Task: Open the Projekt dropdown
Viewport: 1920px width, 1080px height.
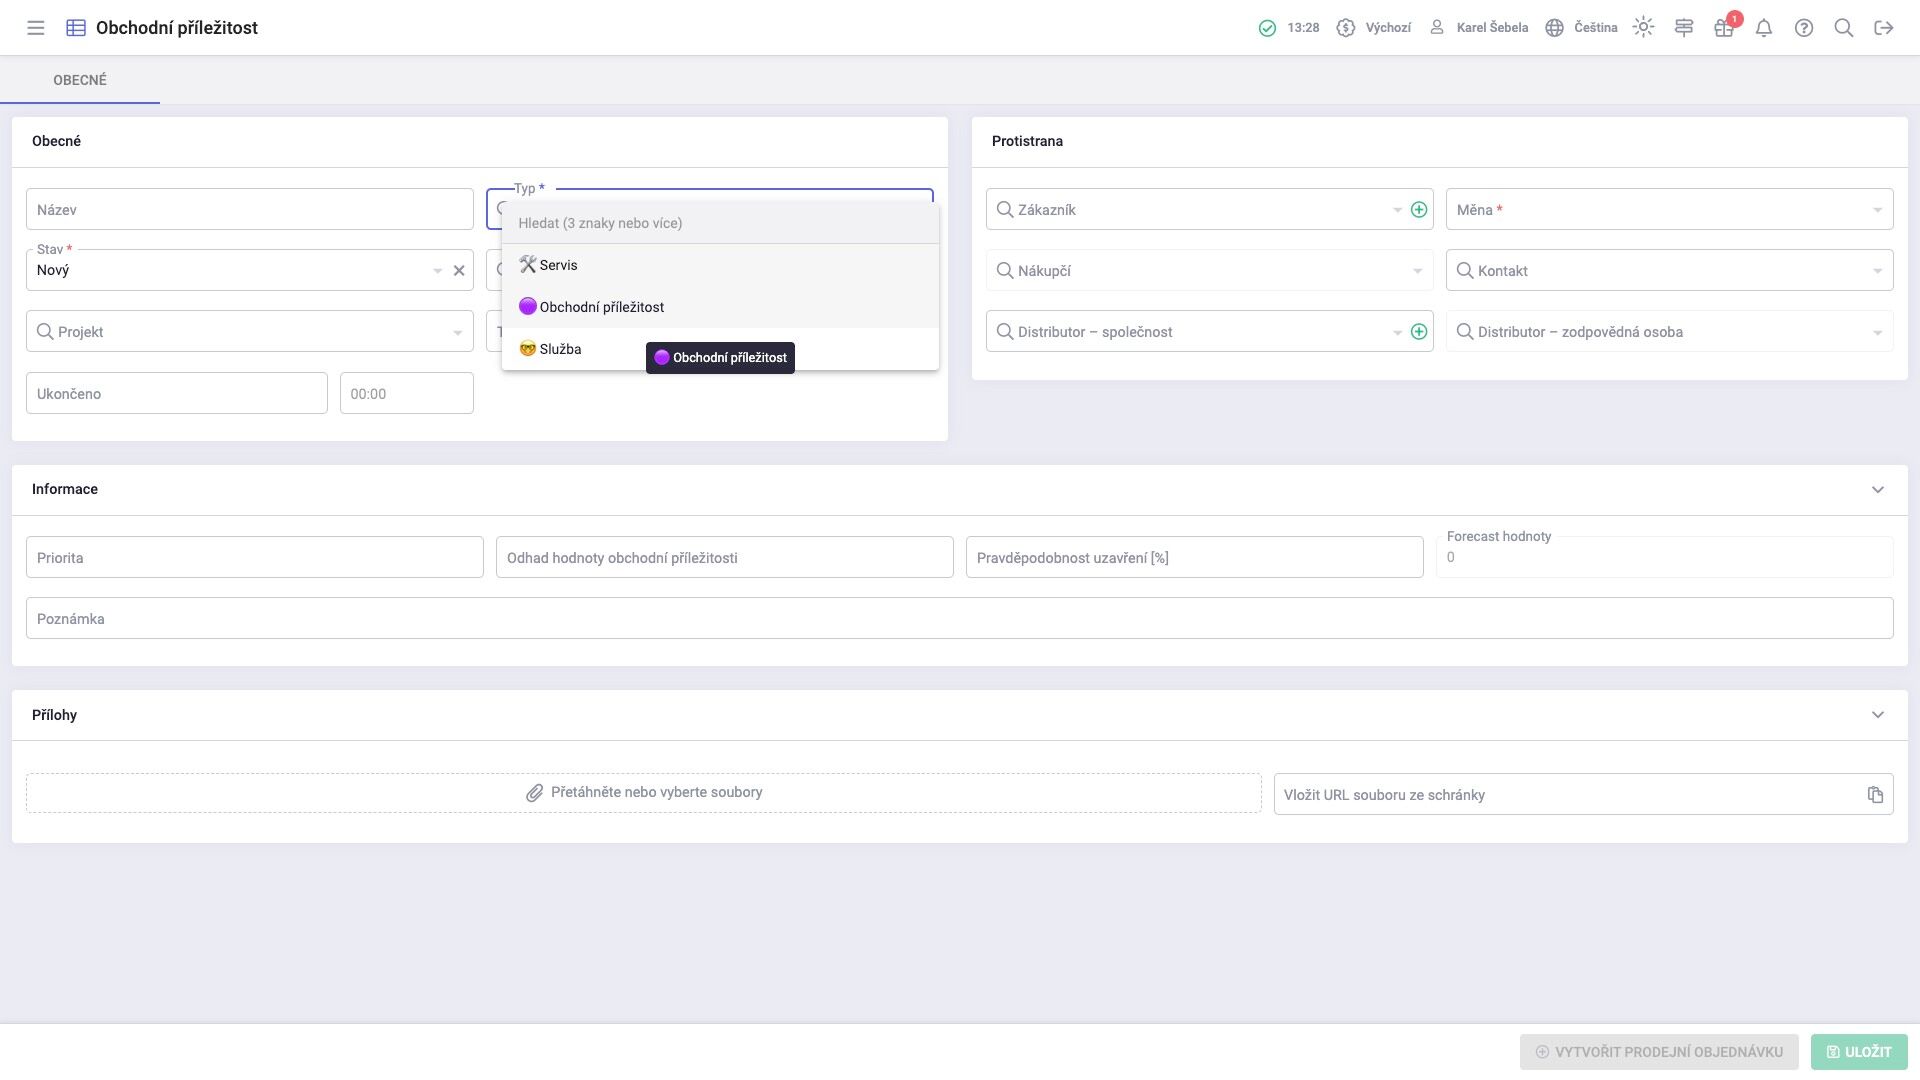Action: (x=250, y=332)
